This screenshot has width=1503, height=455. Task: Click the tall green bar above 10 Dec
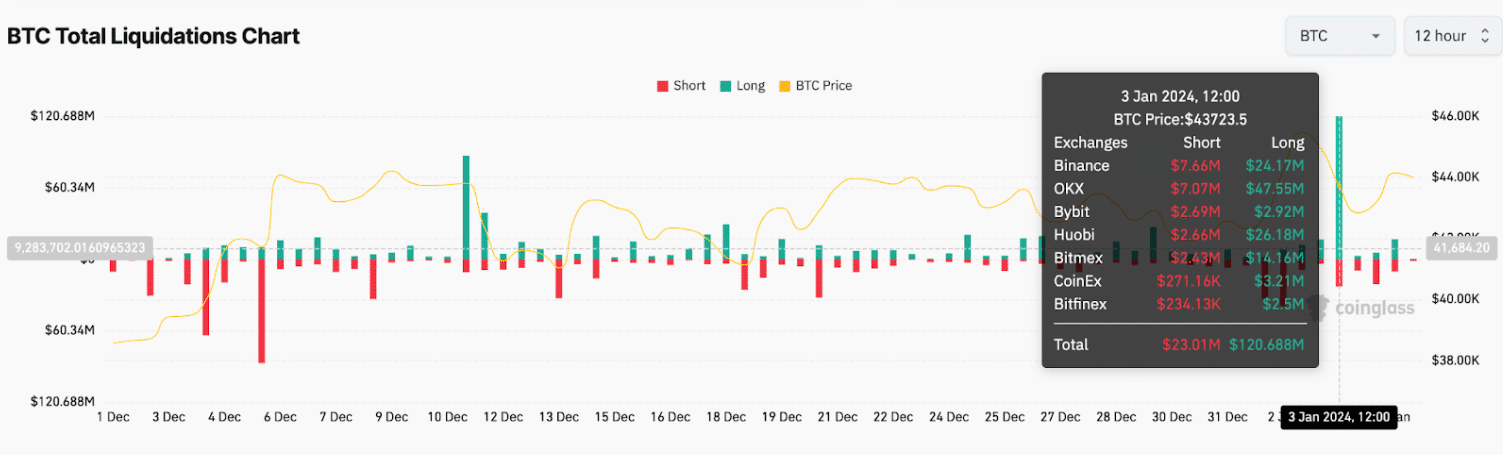(466, 205)
